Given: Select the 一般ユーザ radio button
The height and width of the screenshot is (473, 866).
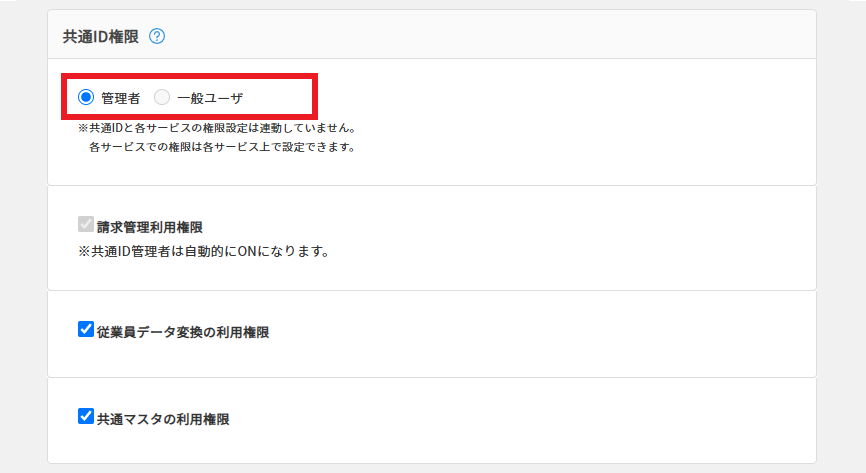Looking at the screenshot, I should coord(162,98).
